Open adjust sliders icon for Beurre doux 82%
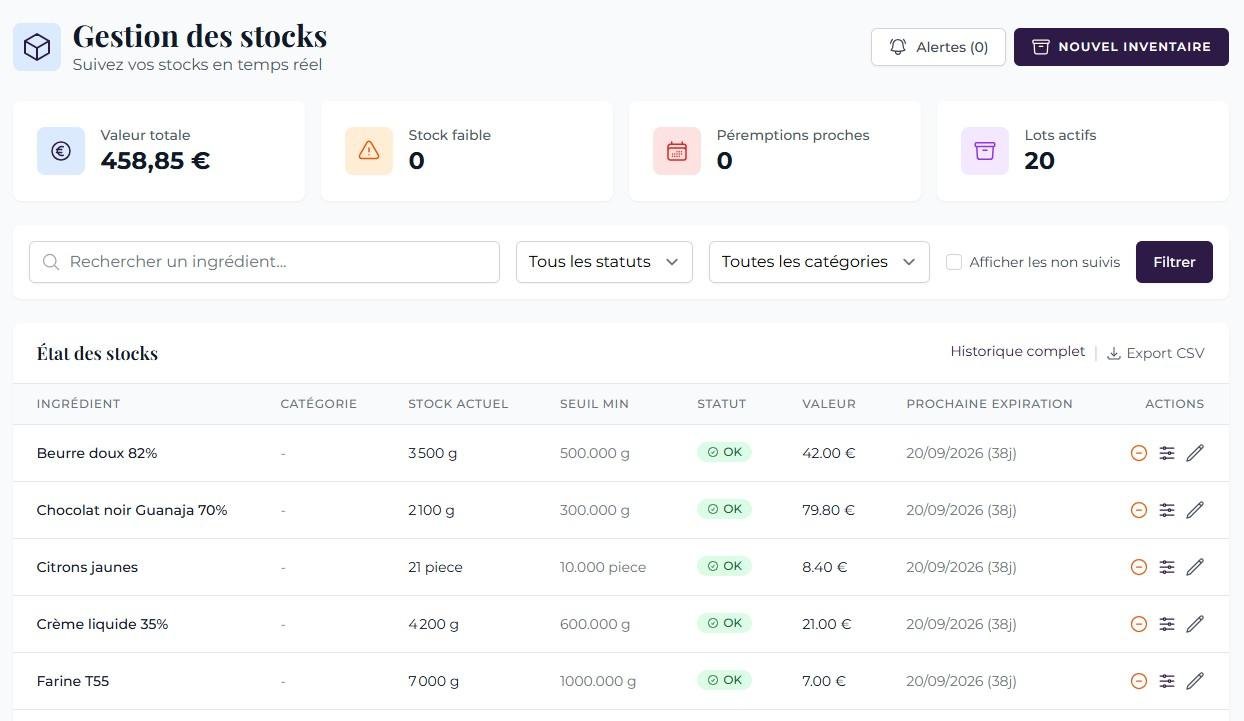This screenshot has height=721, width=1244. point(1167,453)
